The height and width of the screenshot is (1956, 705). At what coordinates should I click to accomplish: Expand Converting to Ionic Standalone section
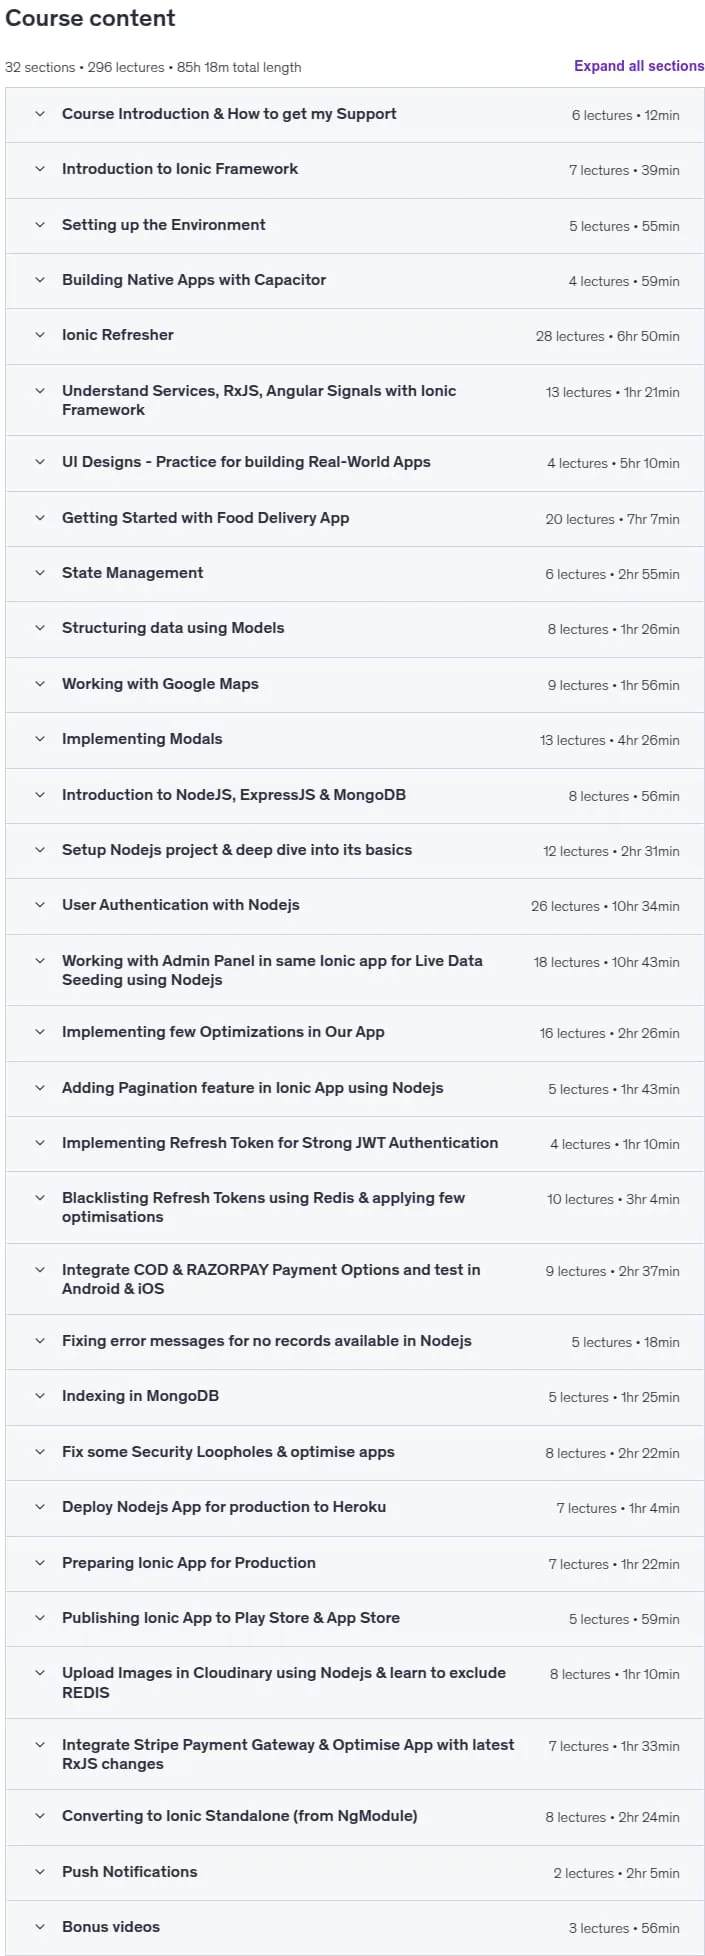click(354, 1817)
